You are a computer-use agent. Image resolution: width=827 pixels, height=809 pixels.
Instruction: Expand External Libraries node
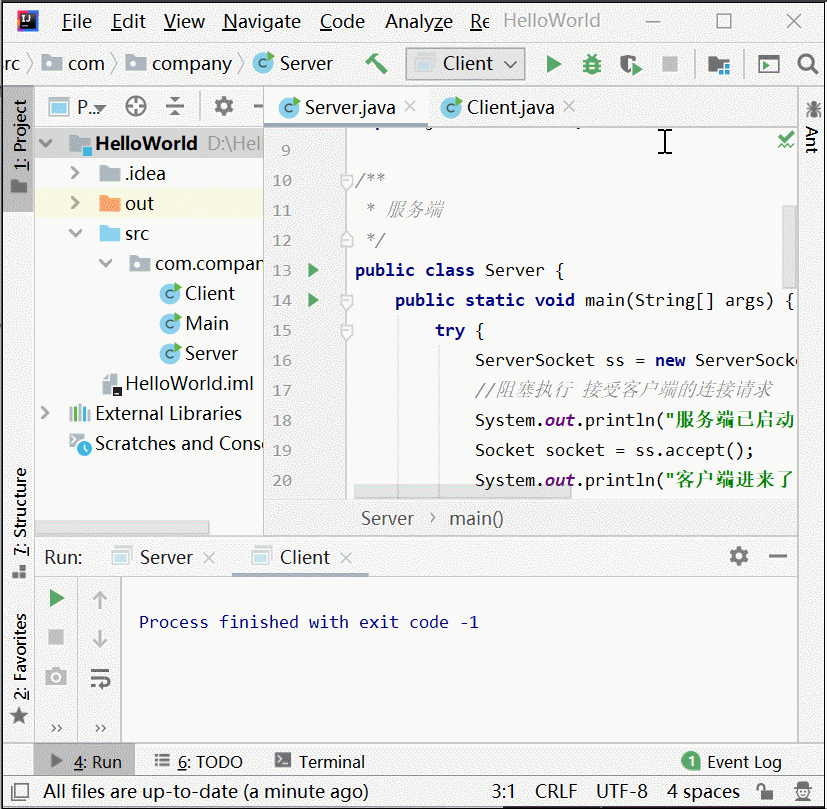tap(45, 413)
